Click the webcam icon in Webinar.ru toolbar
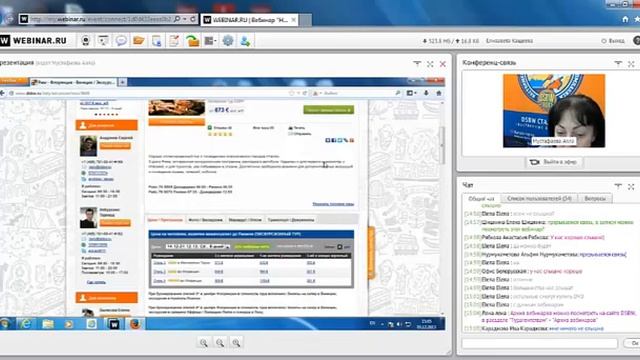This screenshot has width=640, height=360. (86, 40)
